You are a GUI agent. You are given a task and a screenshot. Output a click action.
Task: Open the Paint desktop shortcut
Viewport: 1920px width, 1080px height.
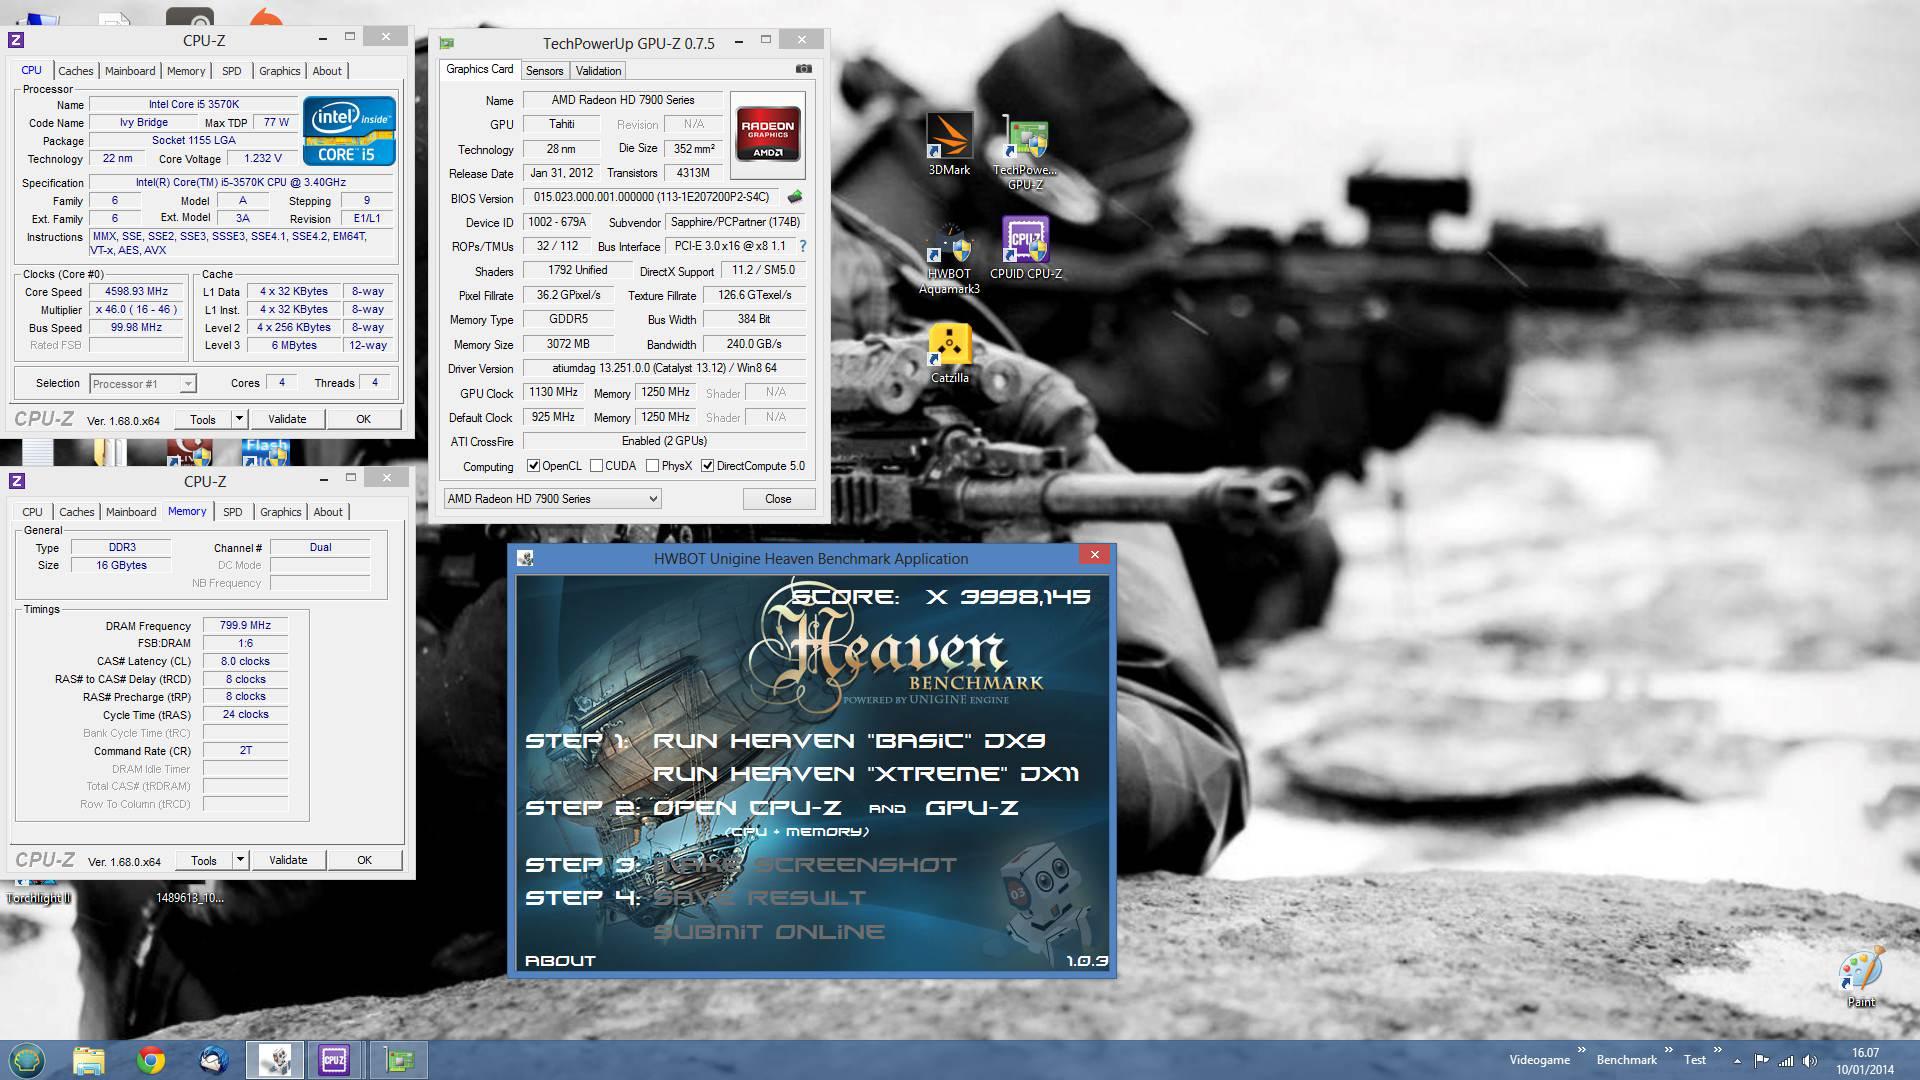(1861, 977)
